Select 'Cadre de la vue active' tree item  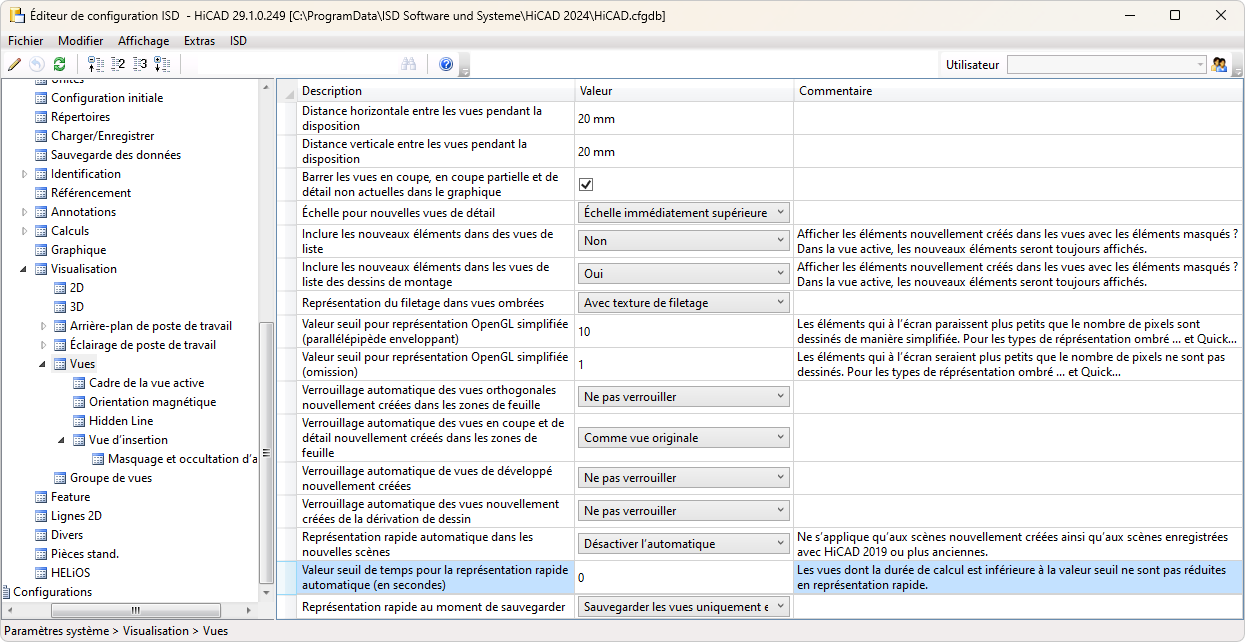tap(146, 383)
